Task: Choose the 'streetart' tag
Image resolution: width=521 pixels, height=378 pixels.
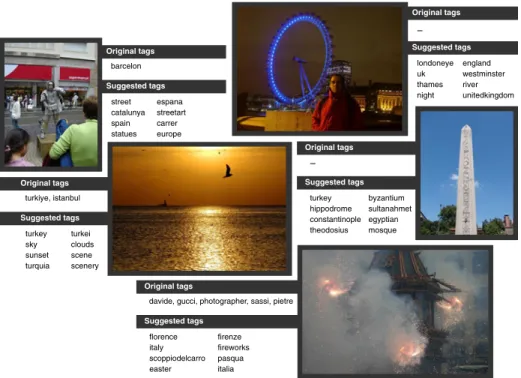Action: pos(171,113)
